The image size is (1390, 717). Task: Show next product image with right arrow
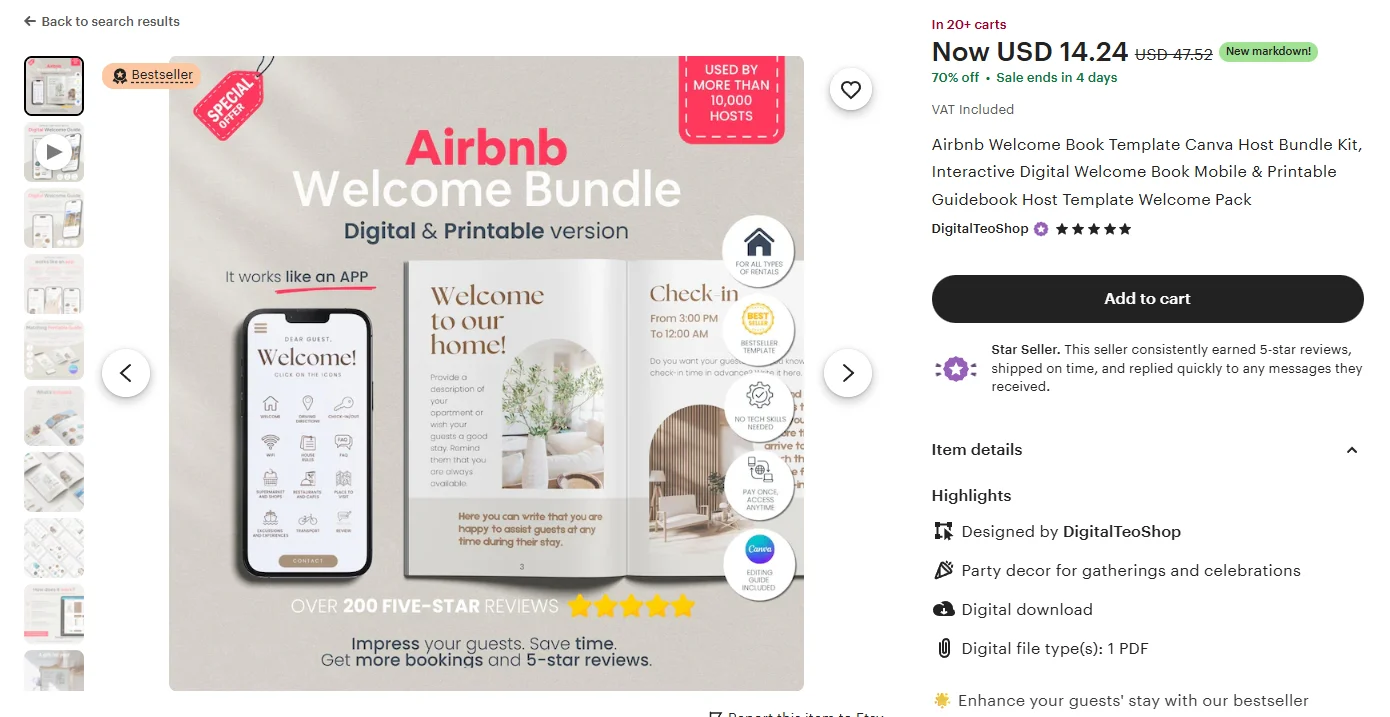coord(848,373)
